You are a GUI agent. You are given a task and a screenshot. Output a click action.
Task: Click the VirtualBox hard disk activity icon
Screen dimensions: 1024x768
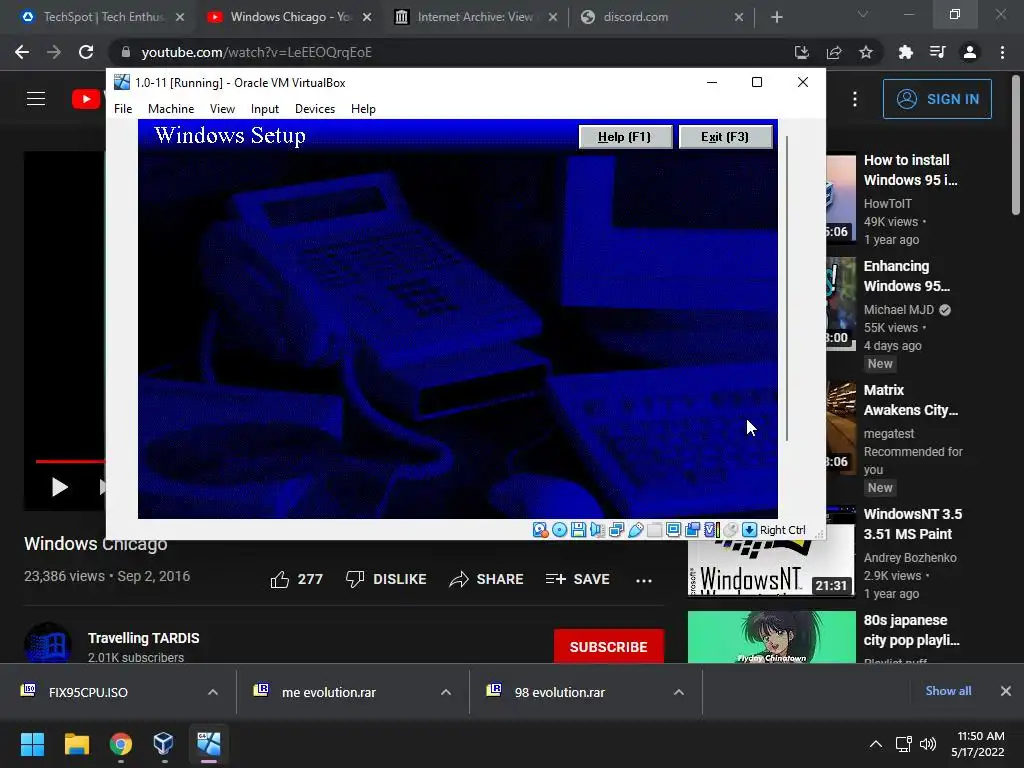coord(540,530)
